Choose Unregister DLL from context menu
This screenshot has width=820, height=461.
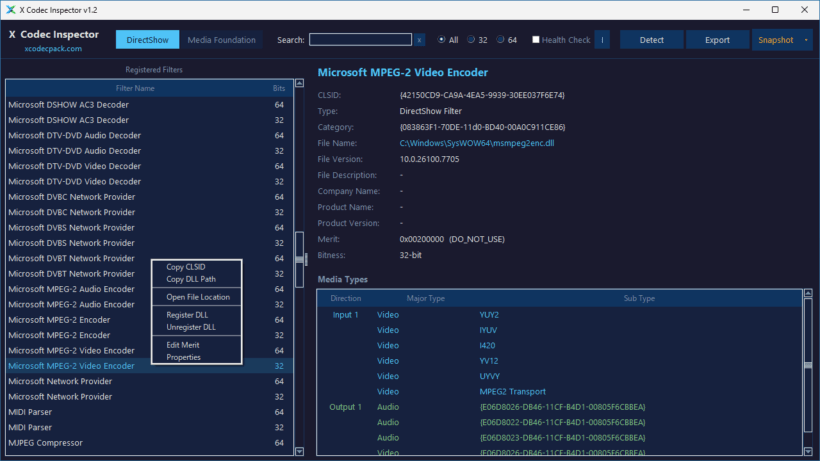[190, 327]
